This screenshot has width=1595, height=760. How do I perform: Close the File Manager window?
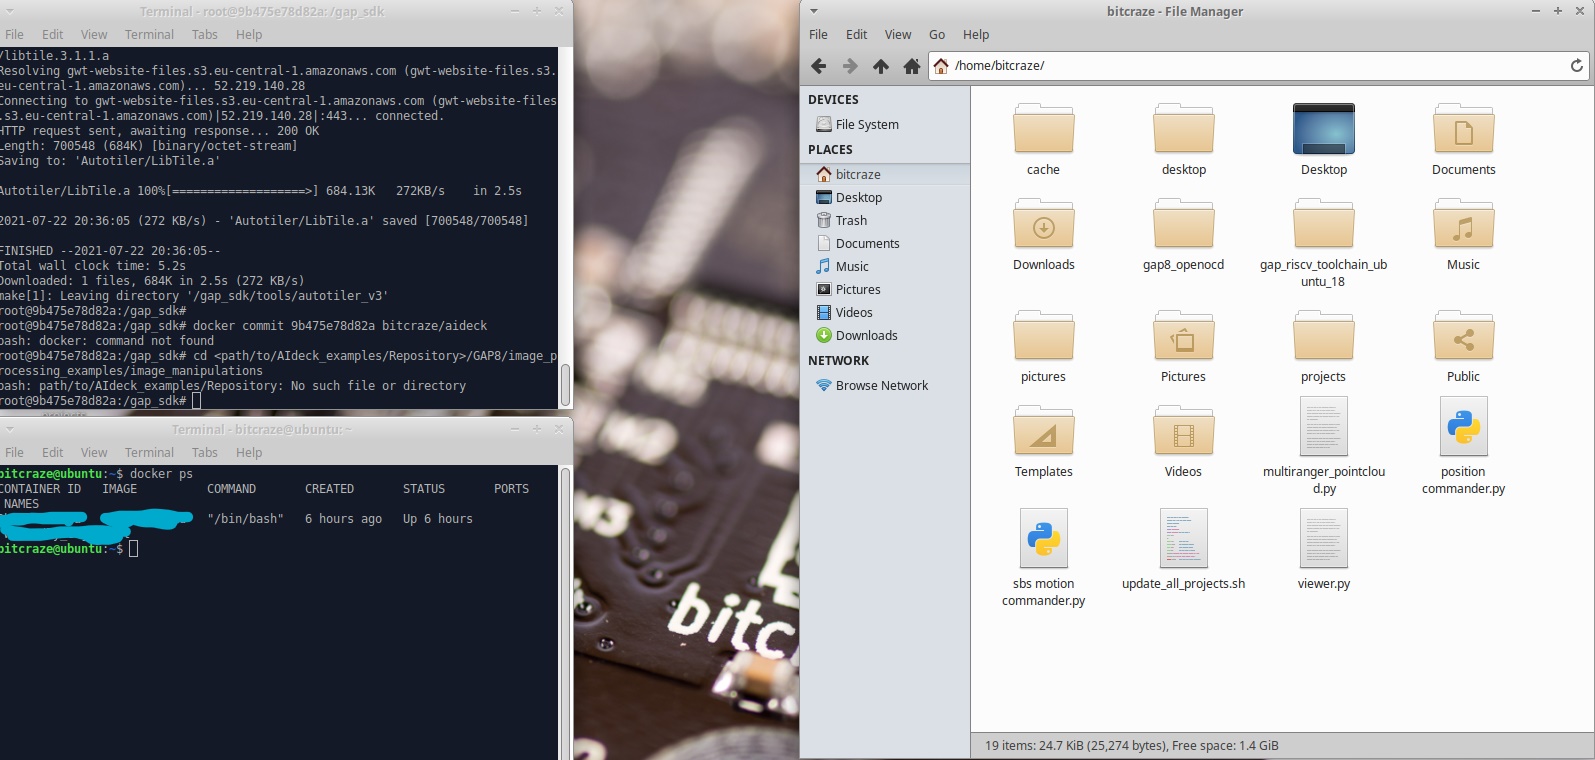coord(1578,11)
